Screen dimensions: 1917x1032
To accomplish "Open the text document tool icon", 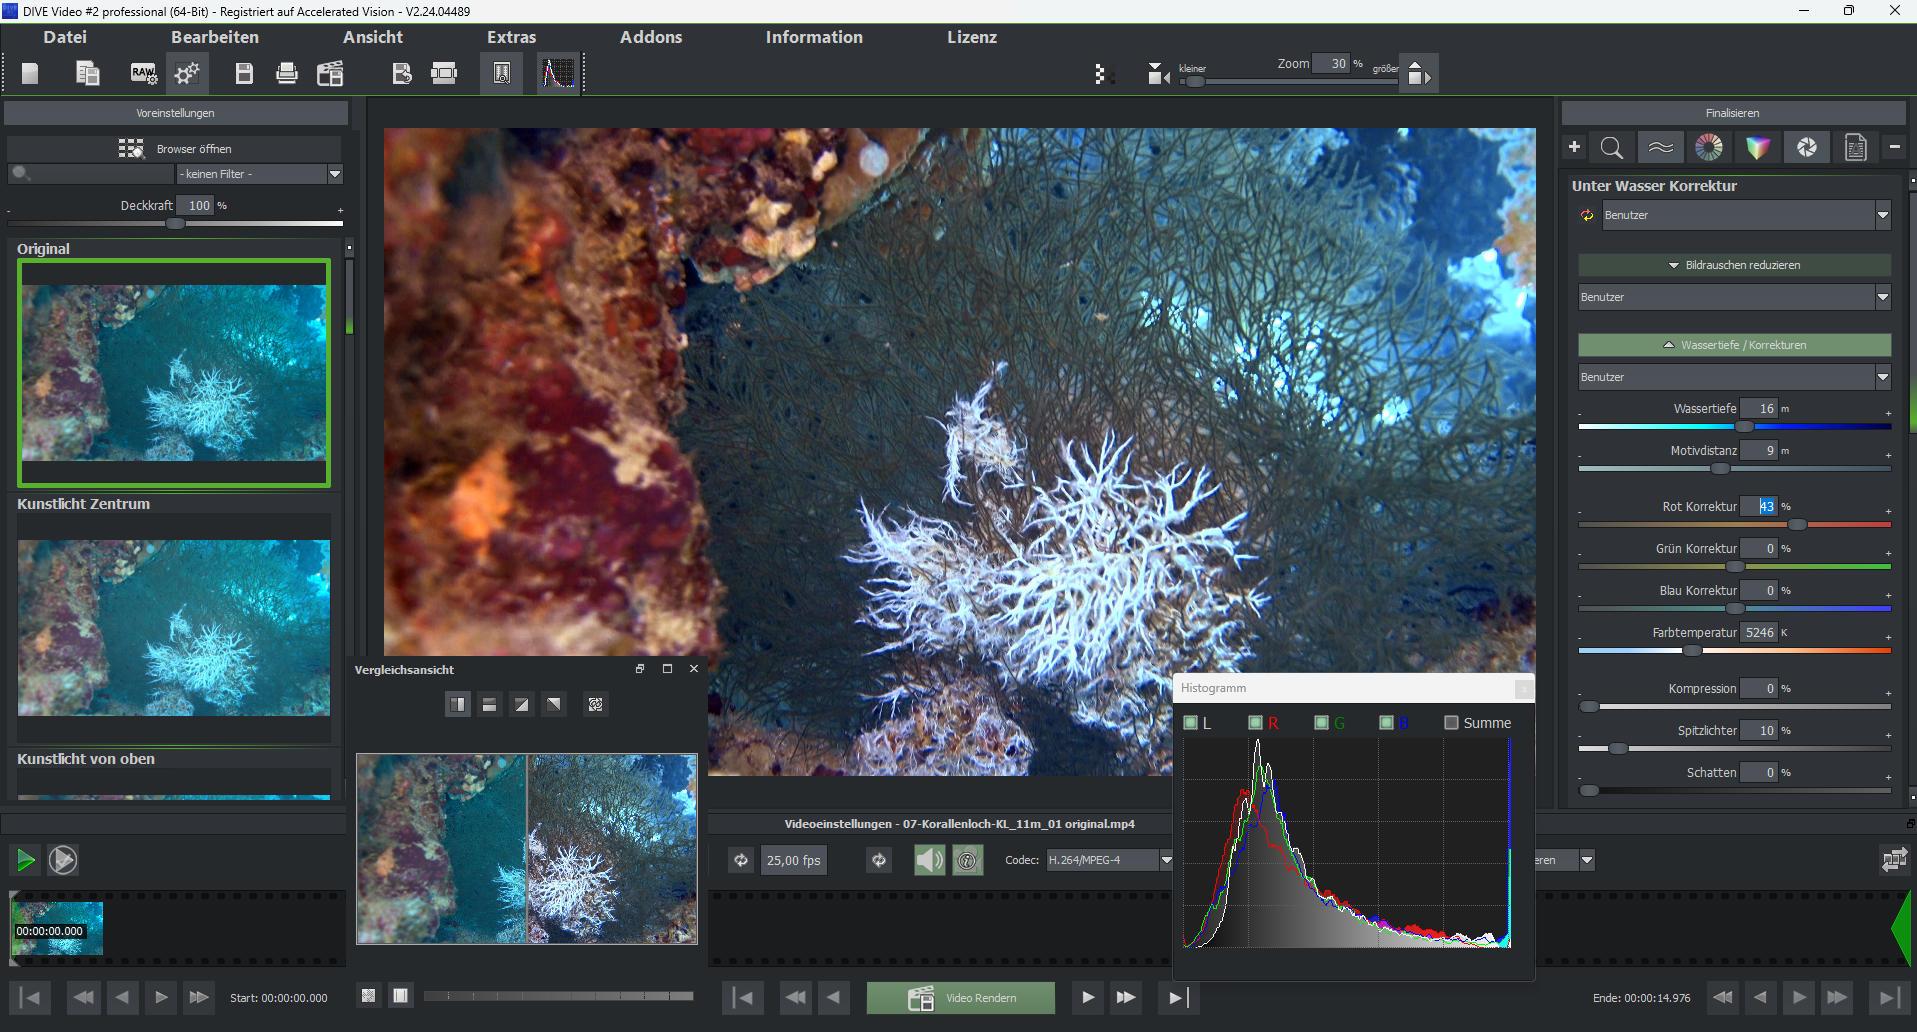I will pos(1855,148).
